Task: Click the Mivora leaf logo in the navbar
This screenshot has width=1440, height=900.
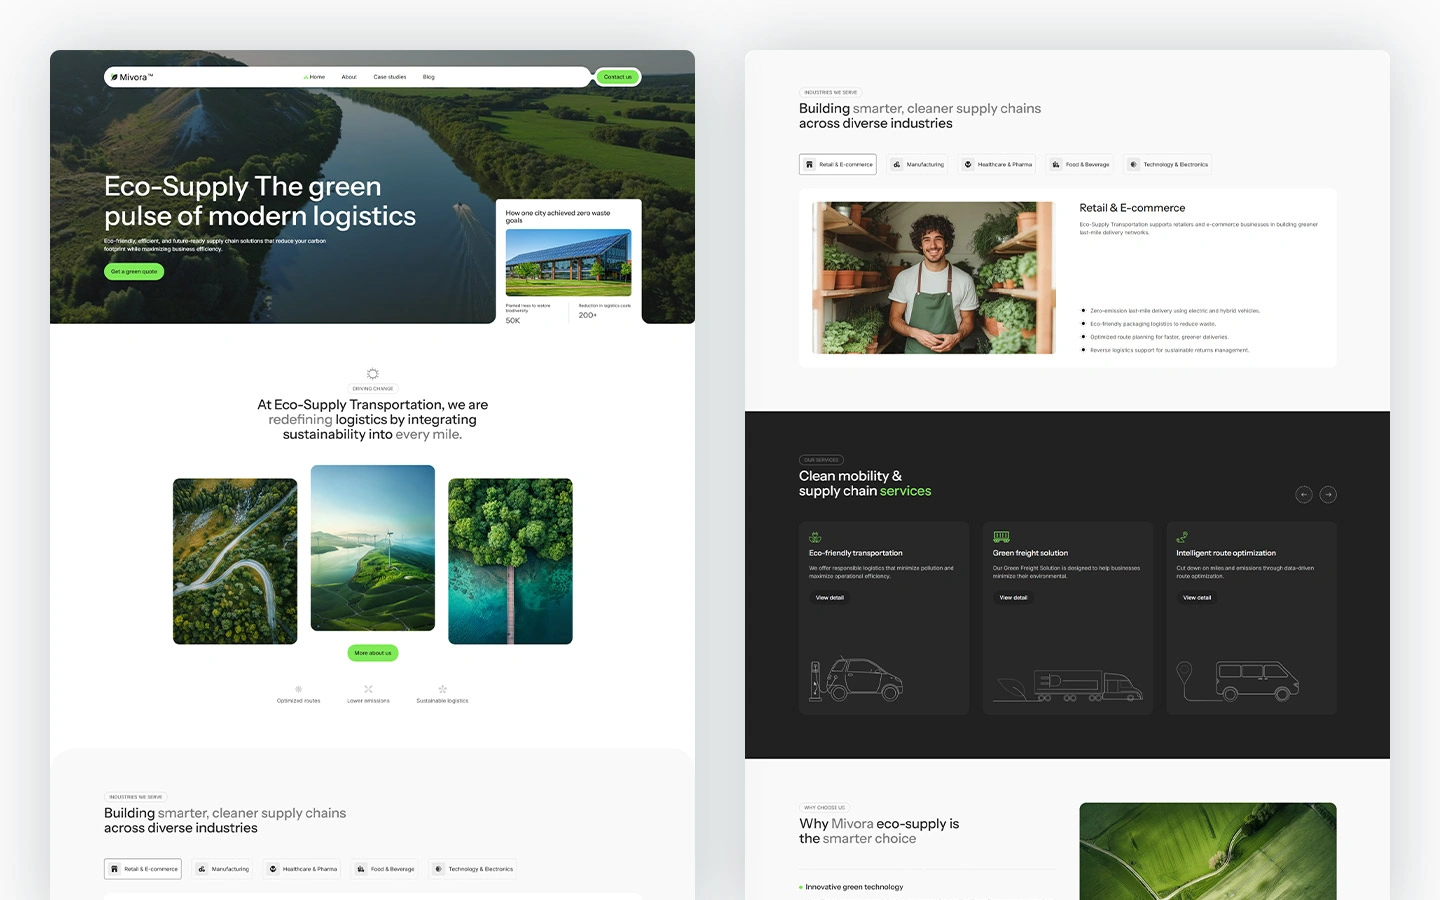Action: [x=132, y=77]
